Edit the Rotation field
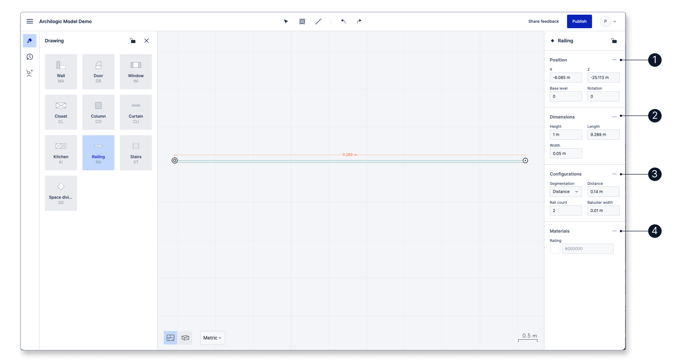Screen dimensions: 688x362 [x=603, y=96]
